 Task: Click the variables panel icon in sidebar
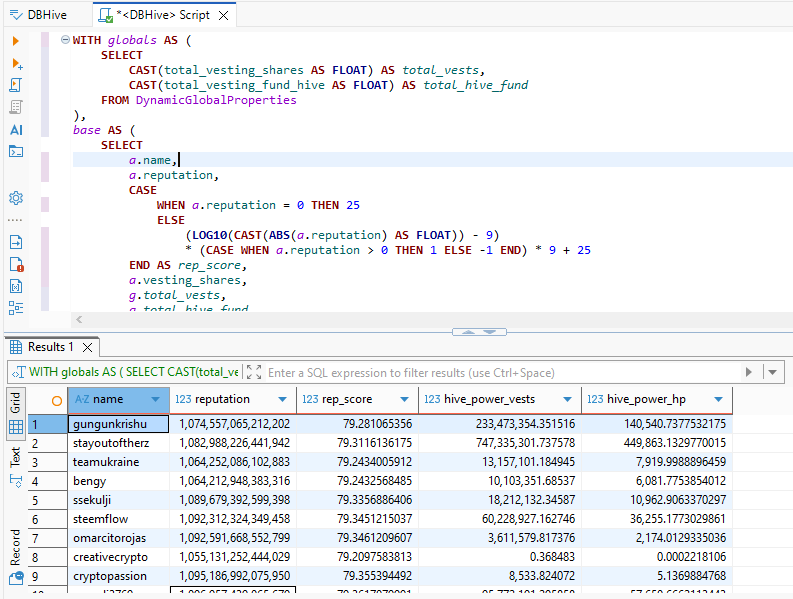pos(16,286)
